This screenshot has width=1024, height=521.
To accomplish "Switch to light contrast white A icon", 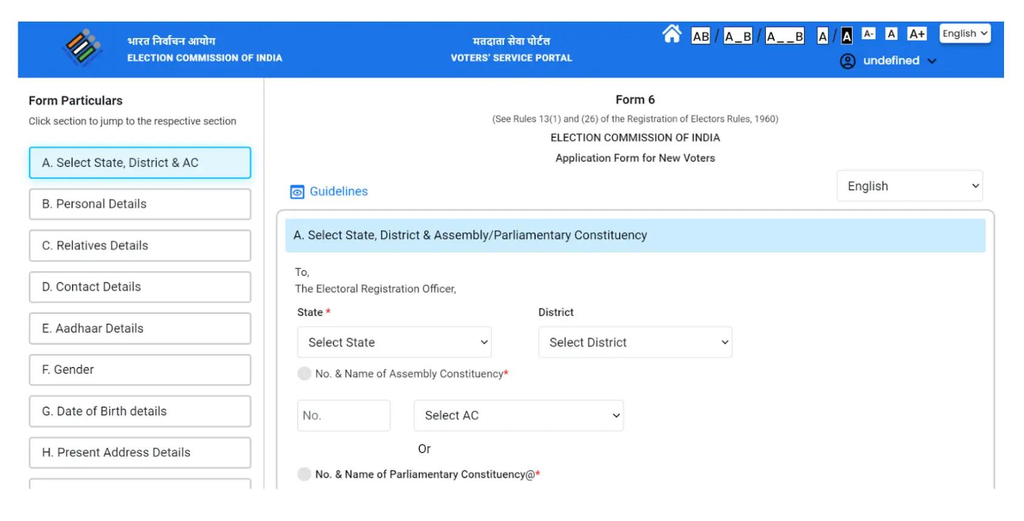I will [823, 36].
